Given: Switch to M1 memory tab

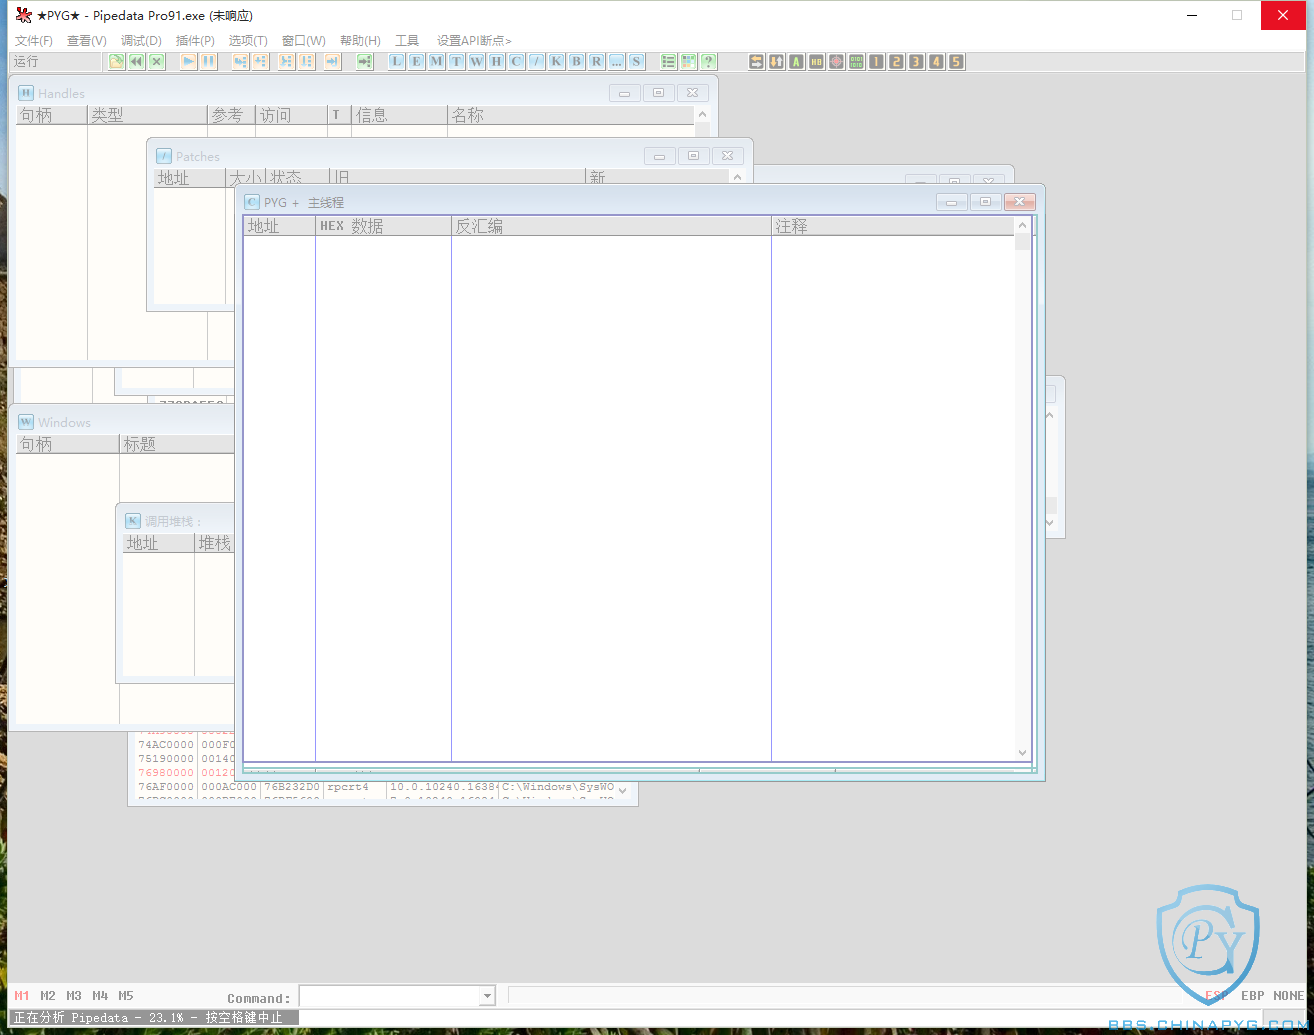Looking at the screenshot, I should tap(22, 996).
